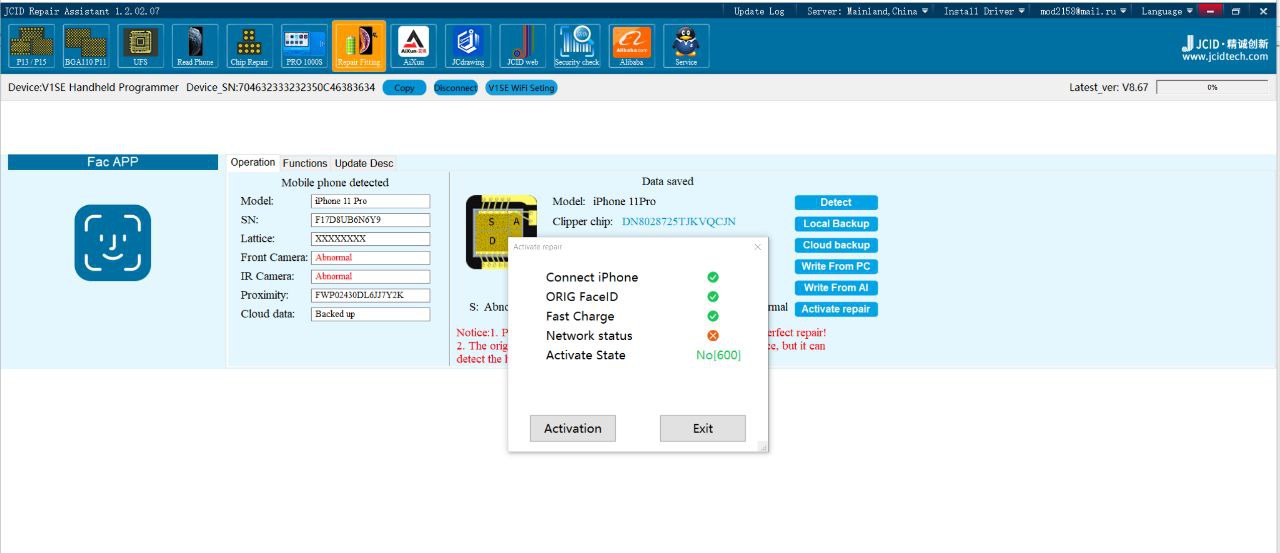Click the Latest_ver: V8.67 text
The height and width of the screenshot is (553, 1280).
click(1109, 88)
